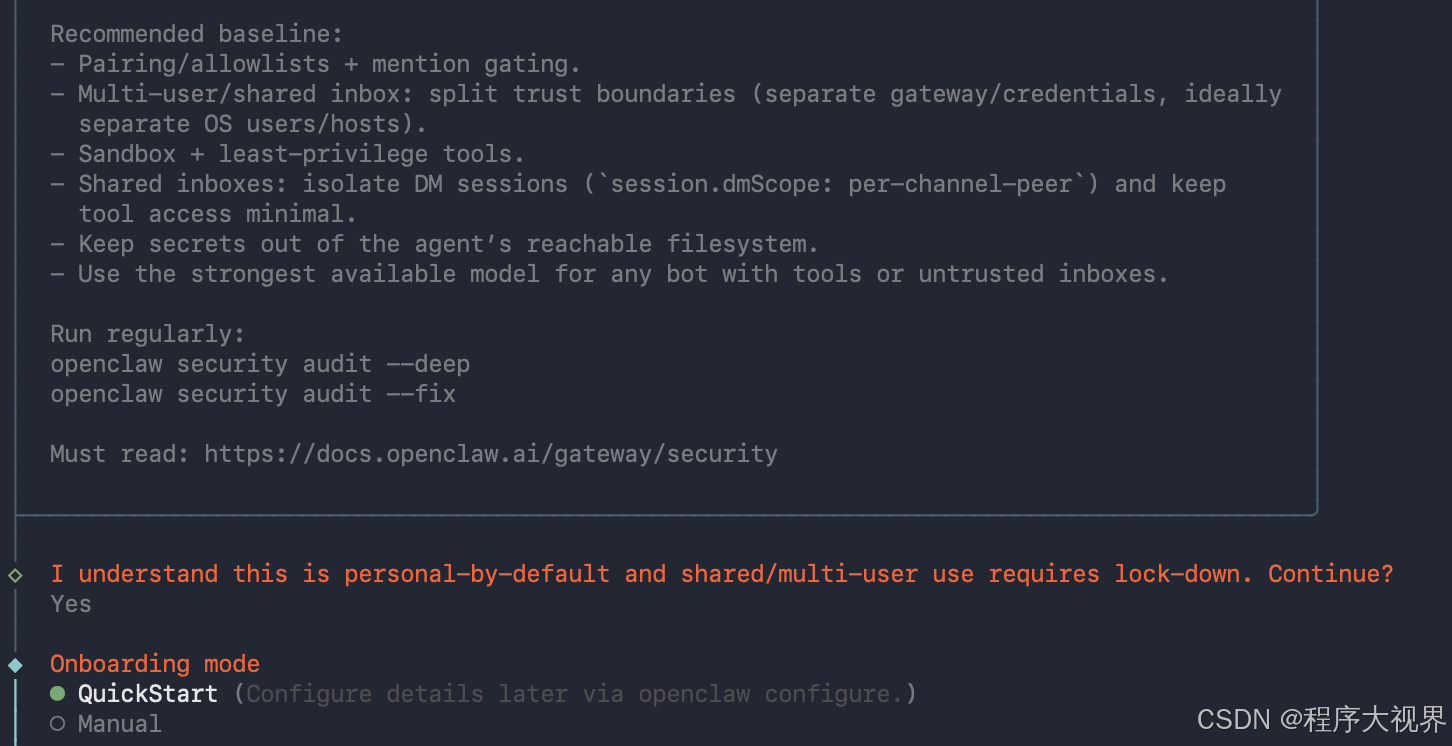Viewport: 1452px width, 746px height.
Task: Click the 'openclaw security audit --deep' command
Action: 260,364
